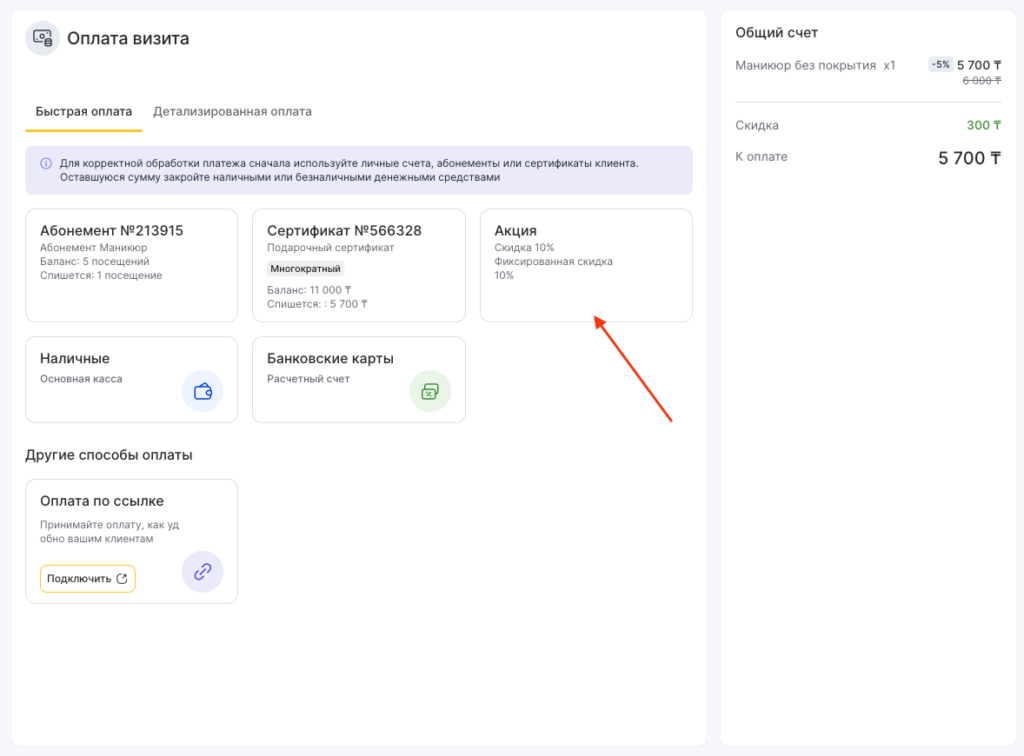This screenshot has height=756, width=1024.
Task: Click the visit payment icon in the header
Action: (x=42, y=38)
